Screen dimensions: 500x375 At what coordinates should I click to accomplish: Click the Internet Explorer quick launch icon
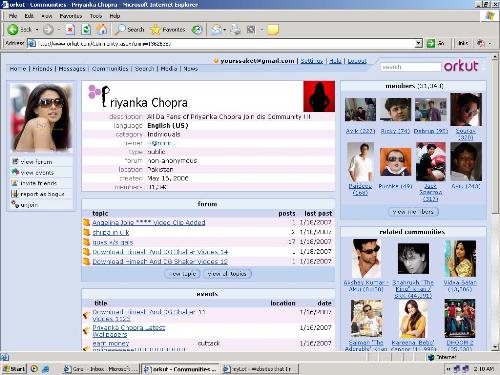pos(45,369)
